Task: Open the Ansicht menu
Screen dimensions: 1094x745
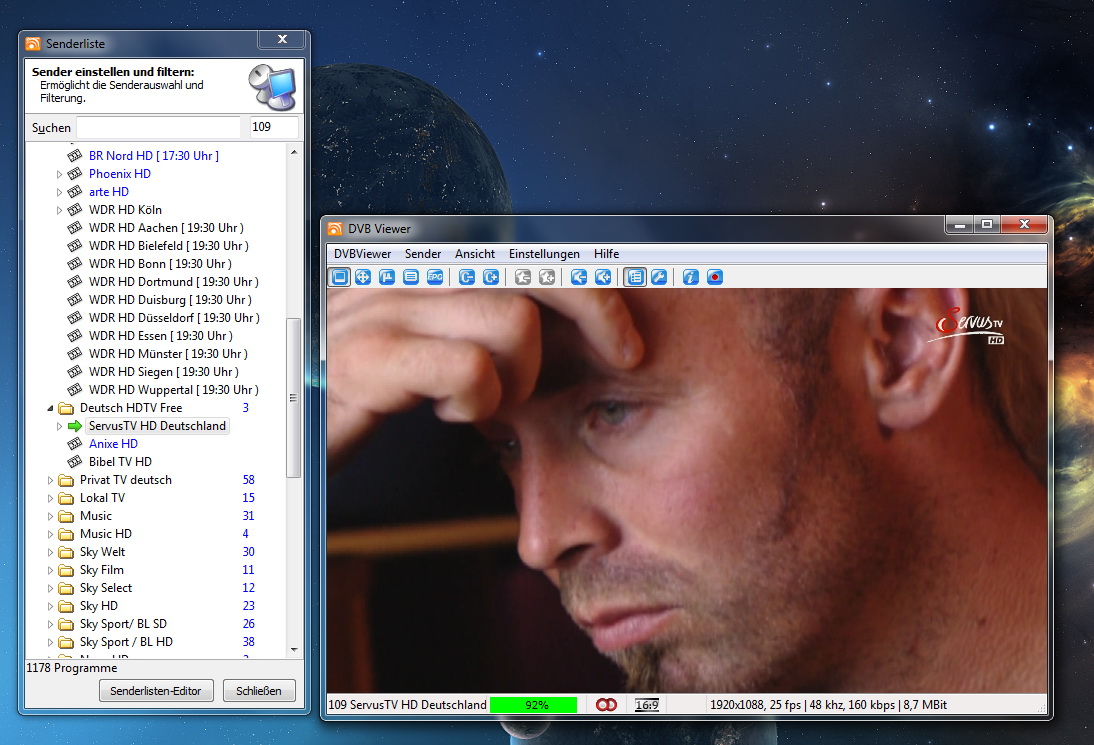Action: pyautogui.click(x=475, y=254)
